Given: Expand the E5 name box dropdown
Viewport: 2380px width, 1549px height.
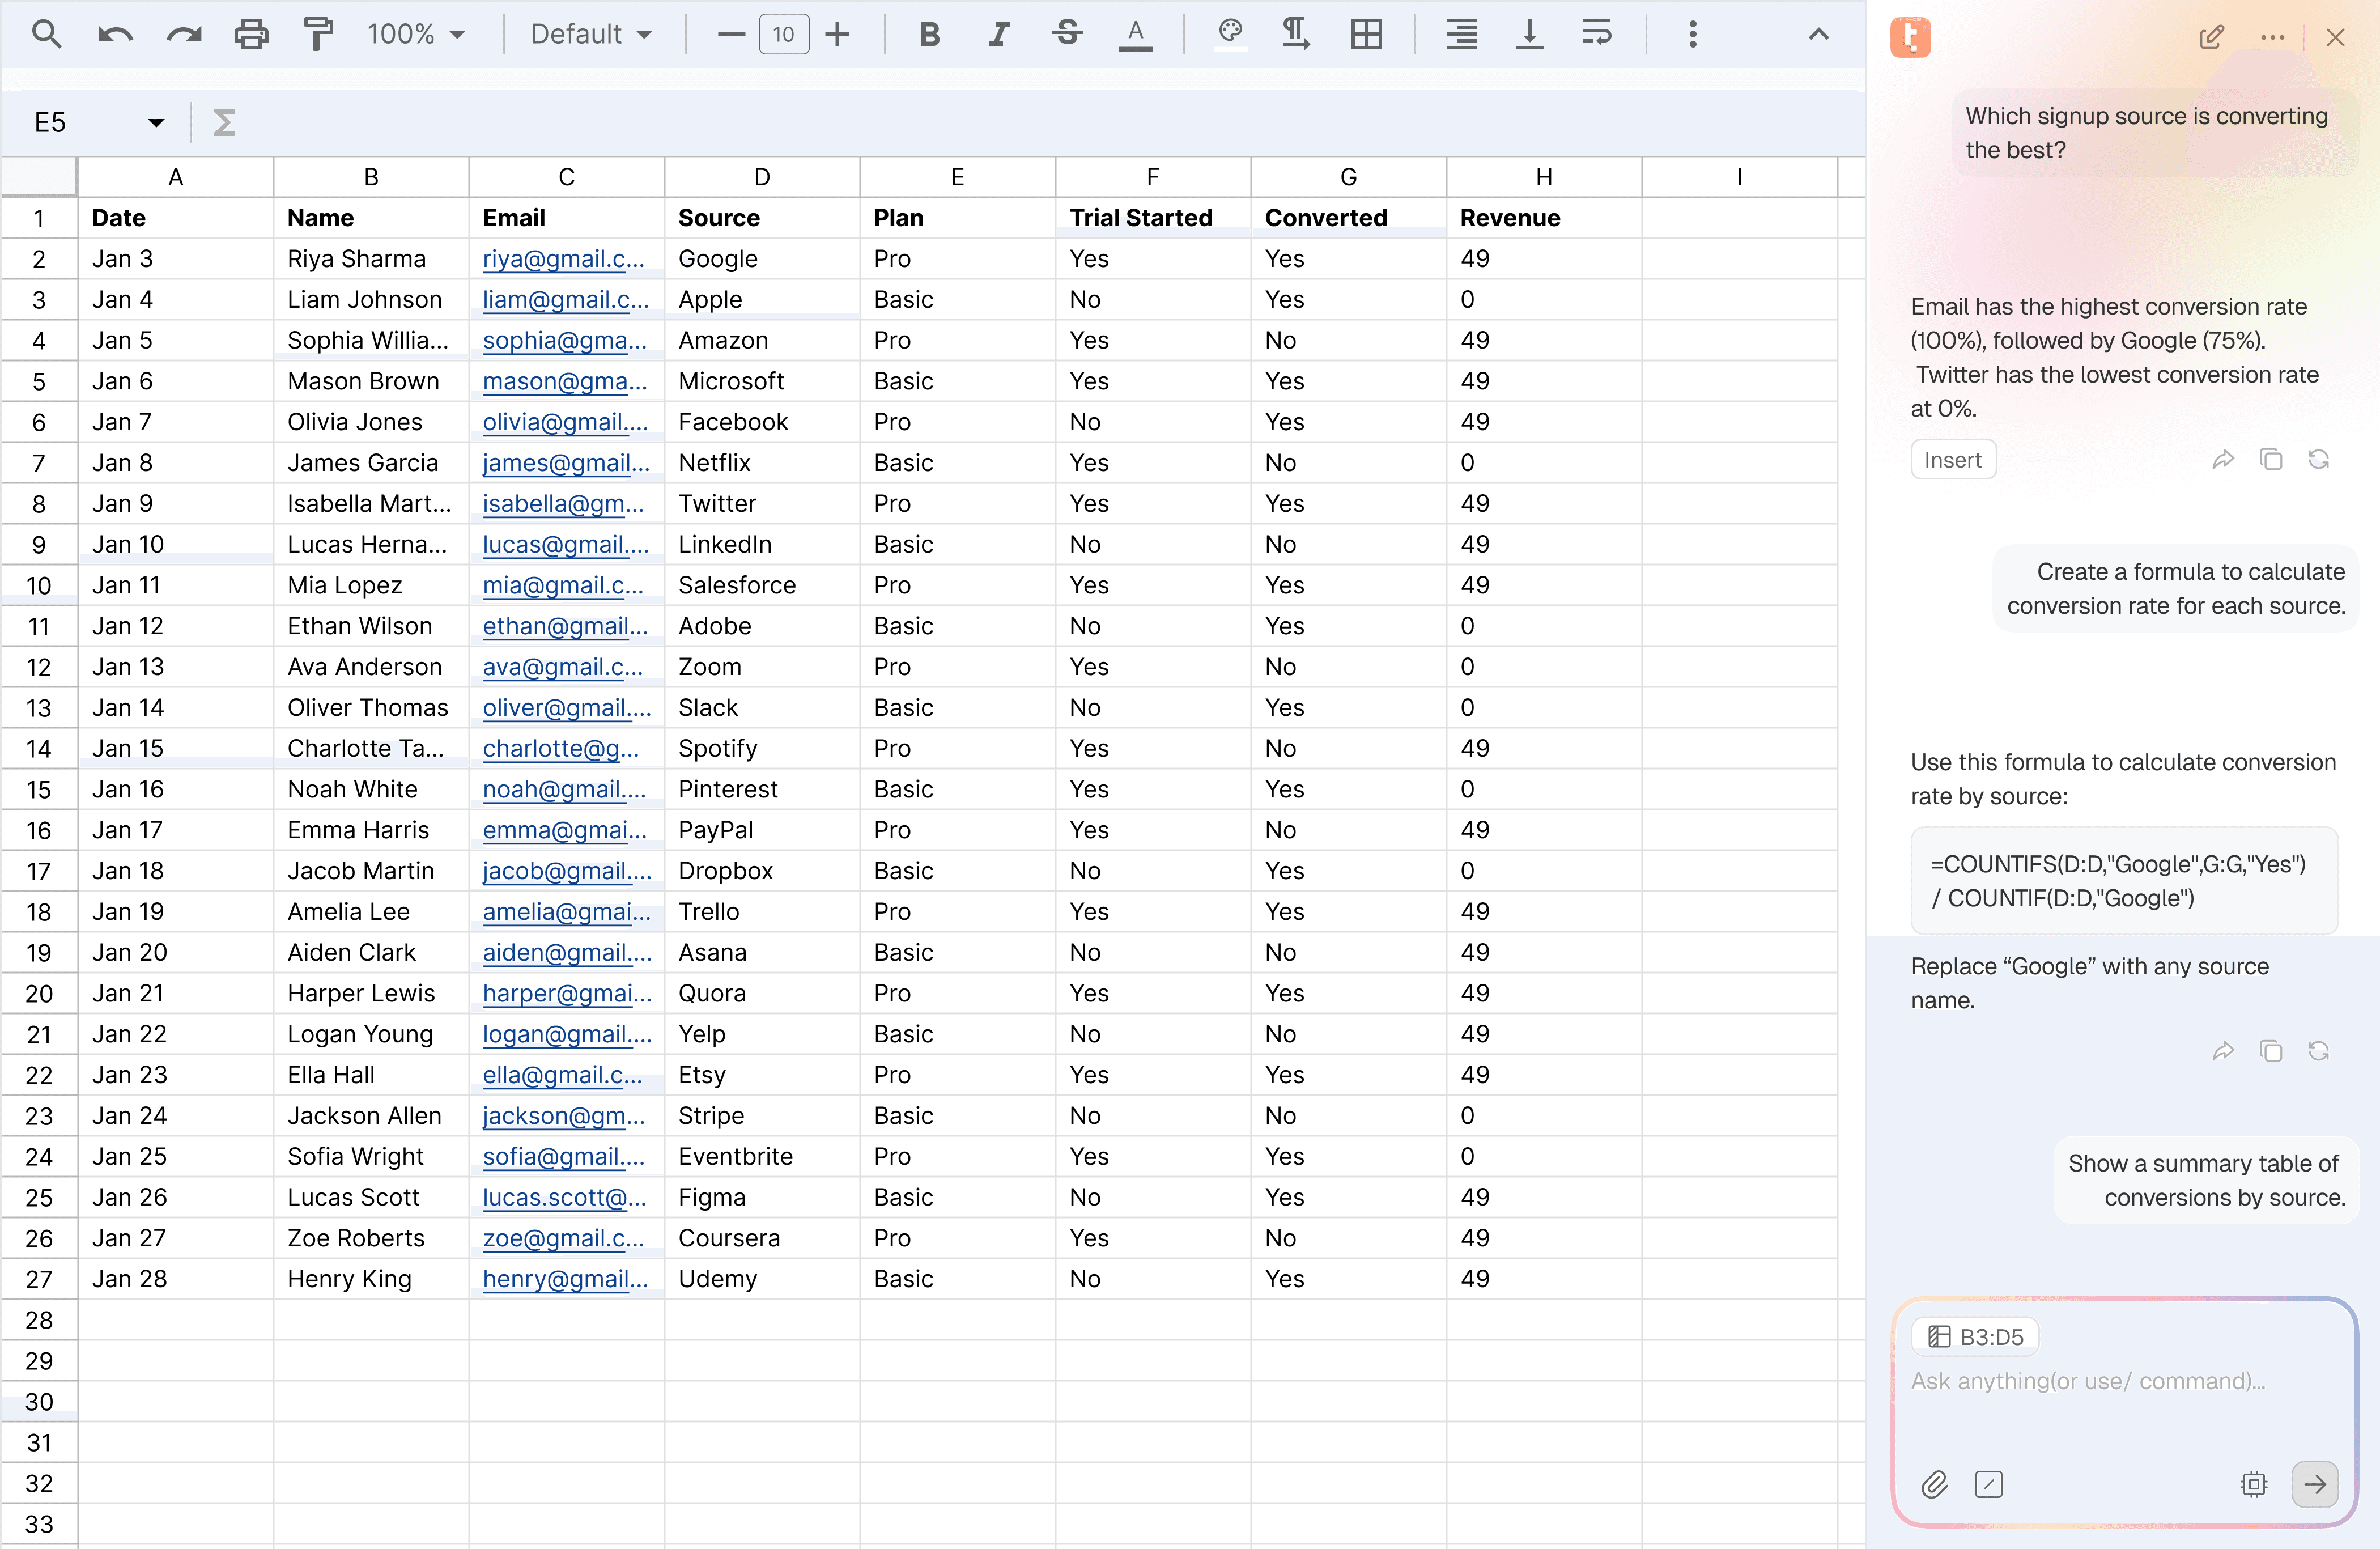Looking at the screenshot, I should coord(156,122).
